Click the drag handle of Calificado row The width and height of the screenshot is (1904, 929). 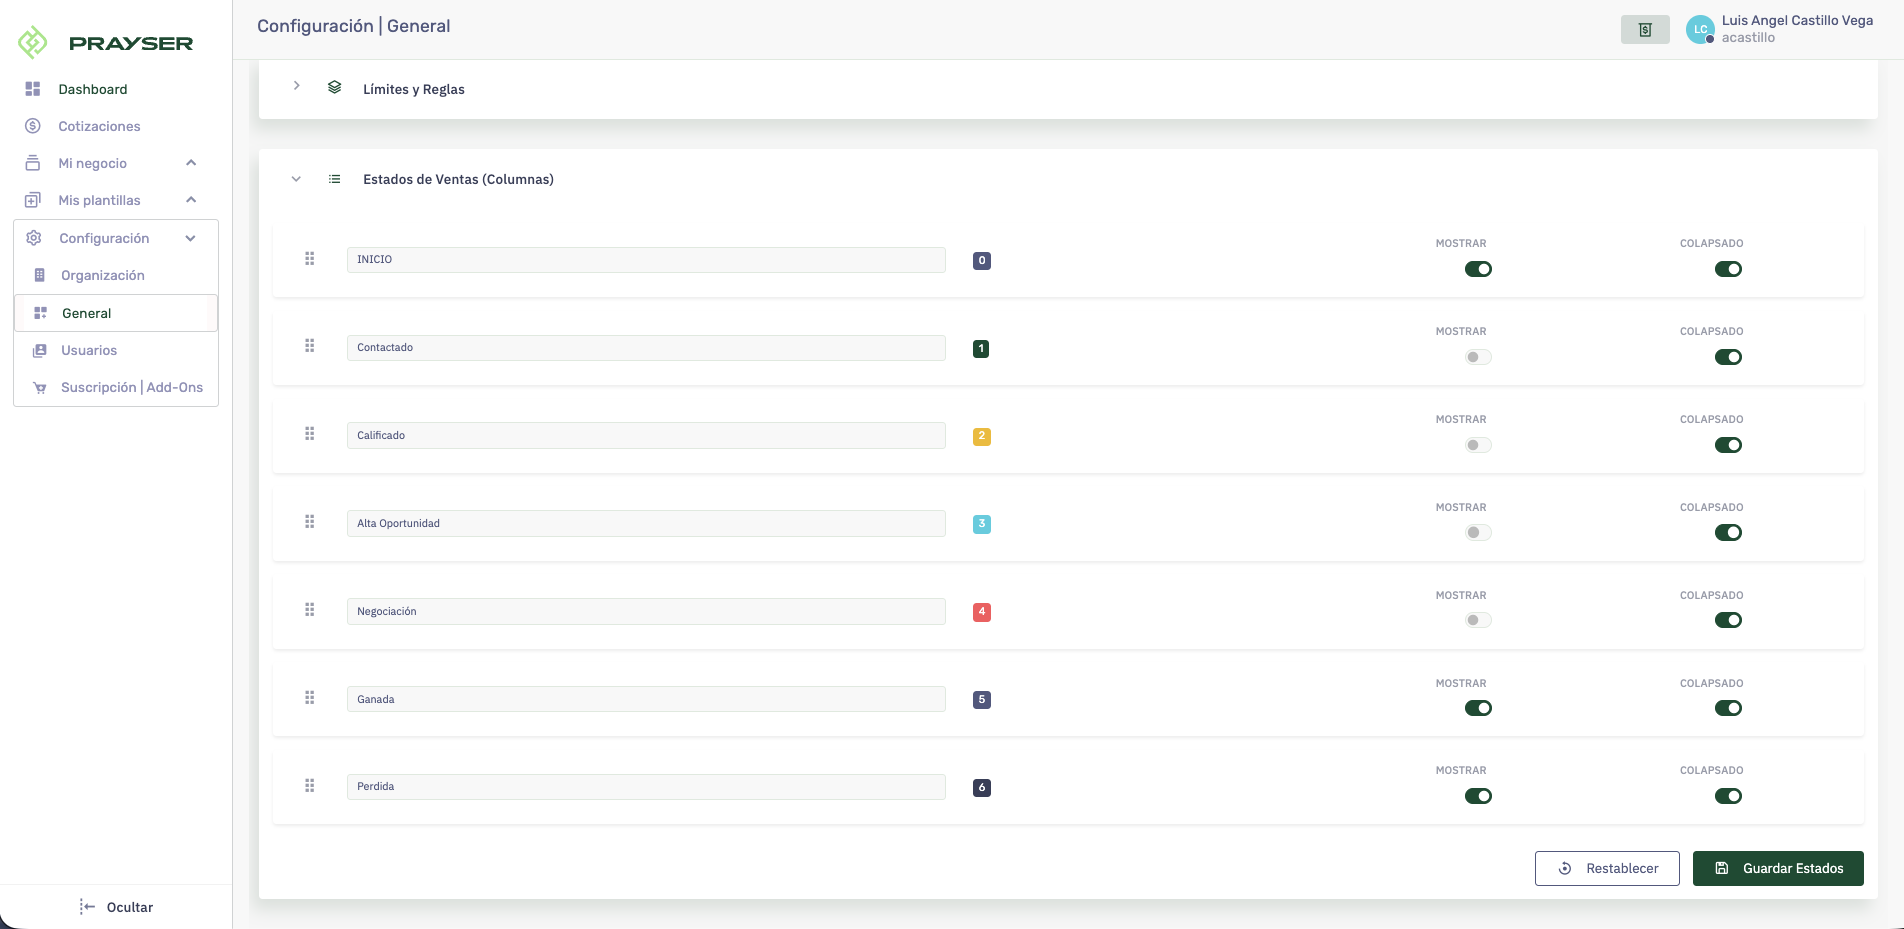[x=310, y=434]
